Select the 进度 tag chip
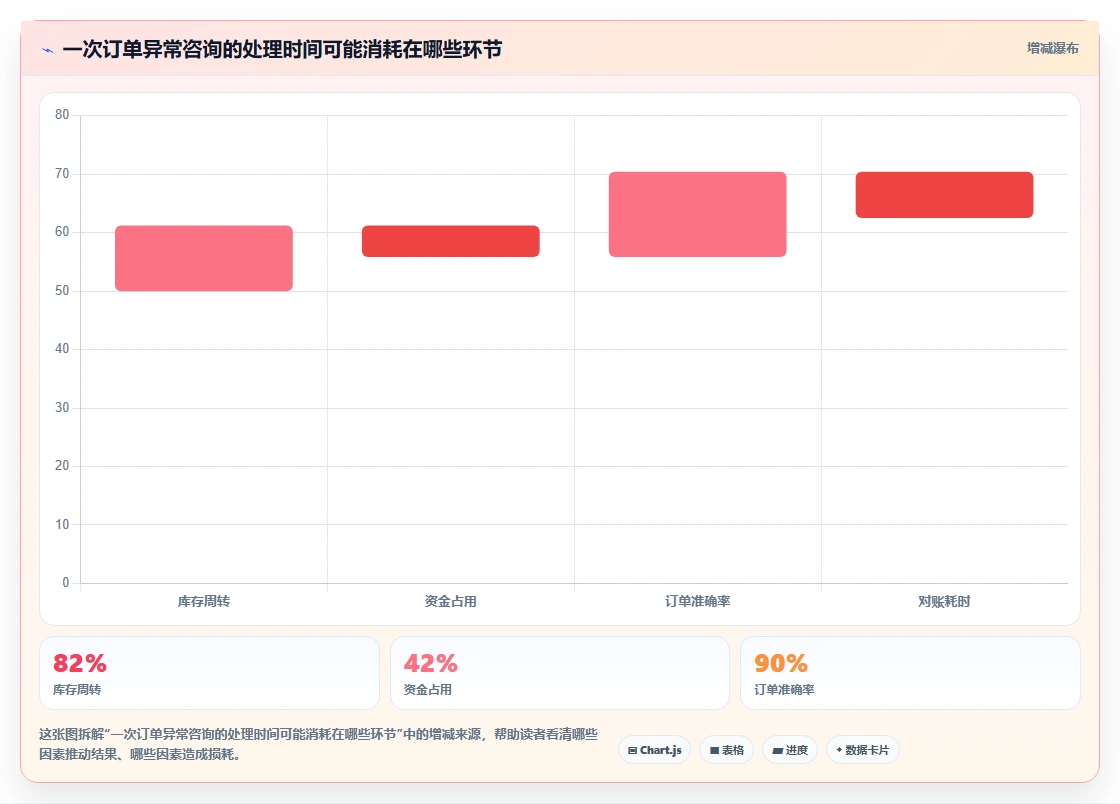 (790, 750)
